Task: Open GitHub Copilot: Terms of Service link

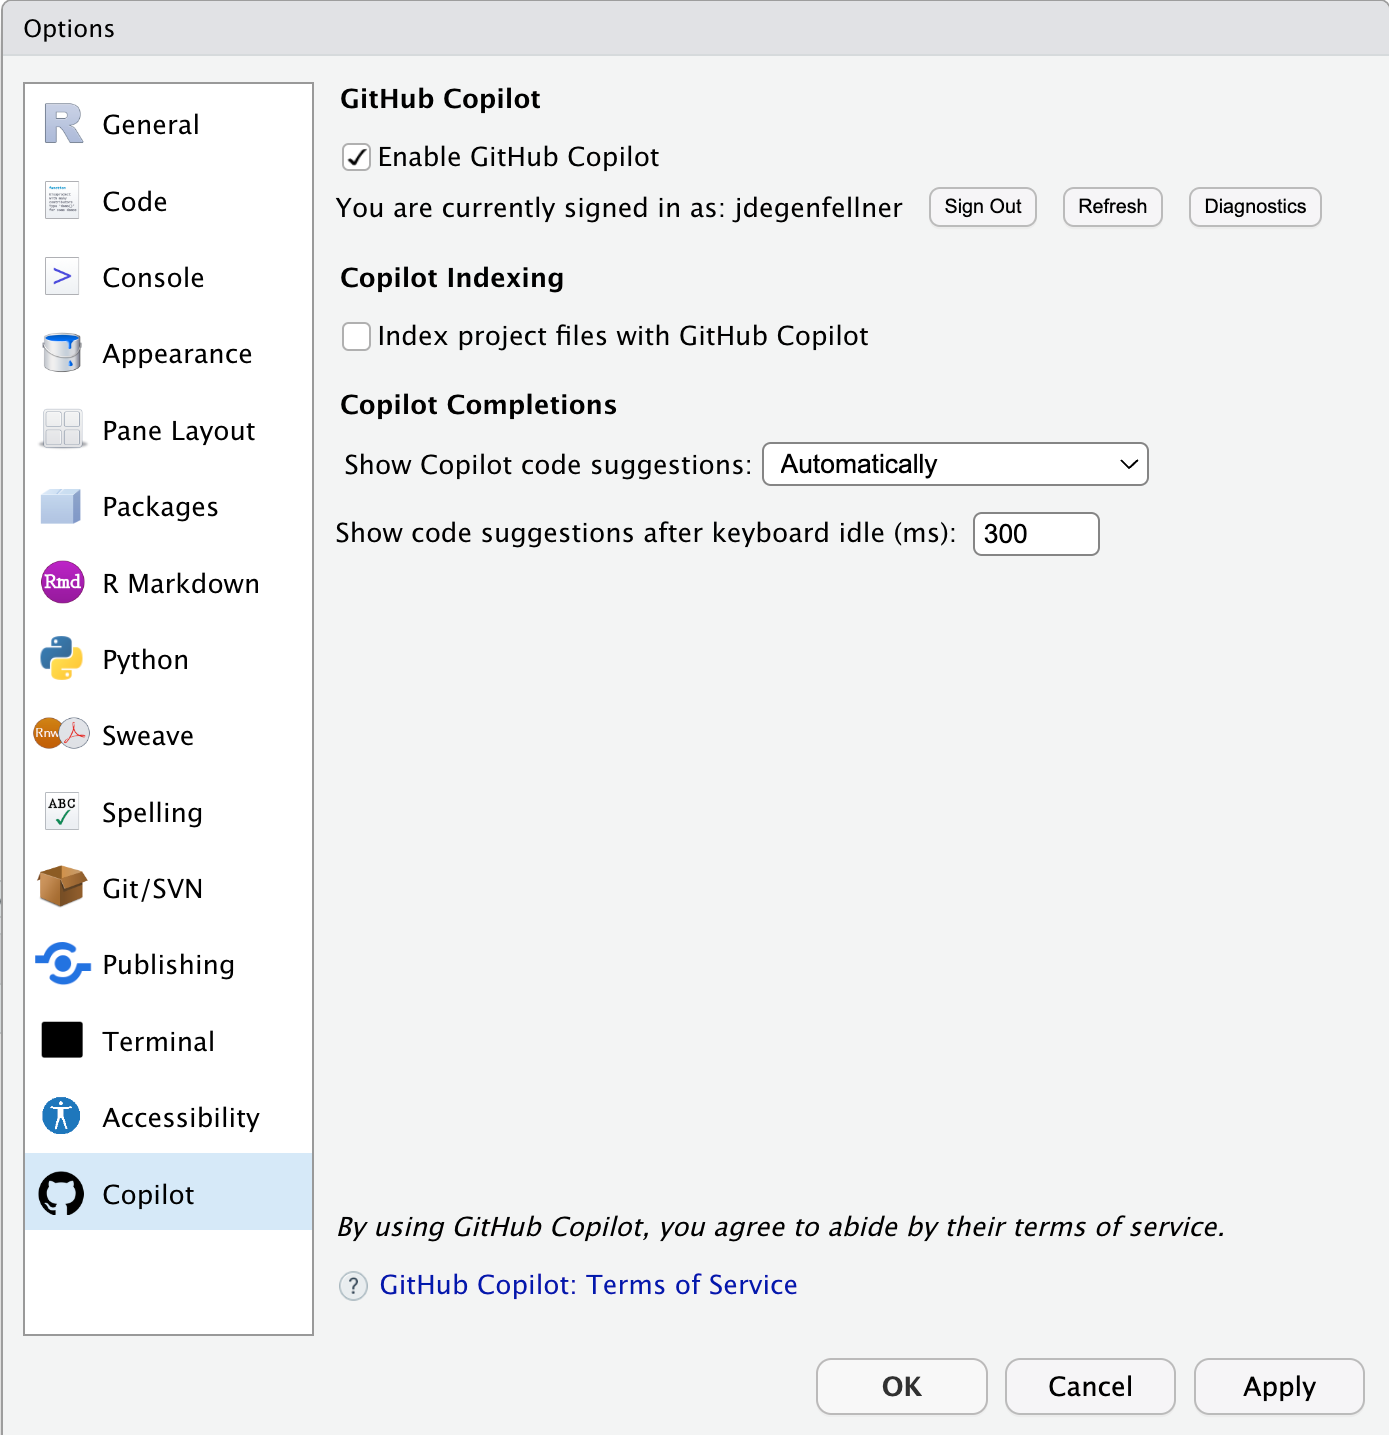Action: pos(589,1285)
